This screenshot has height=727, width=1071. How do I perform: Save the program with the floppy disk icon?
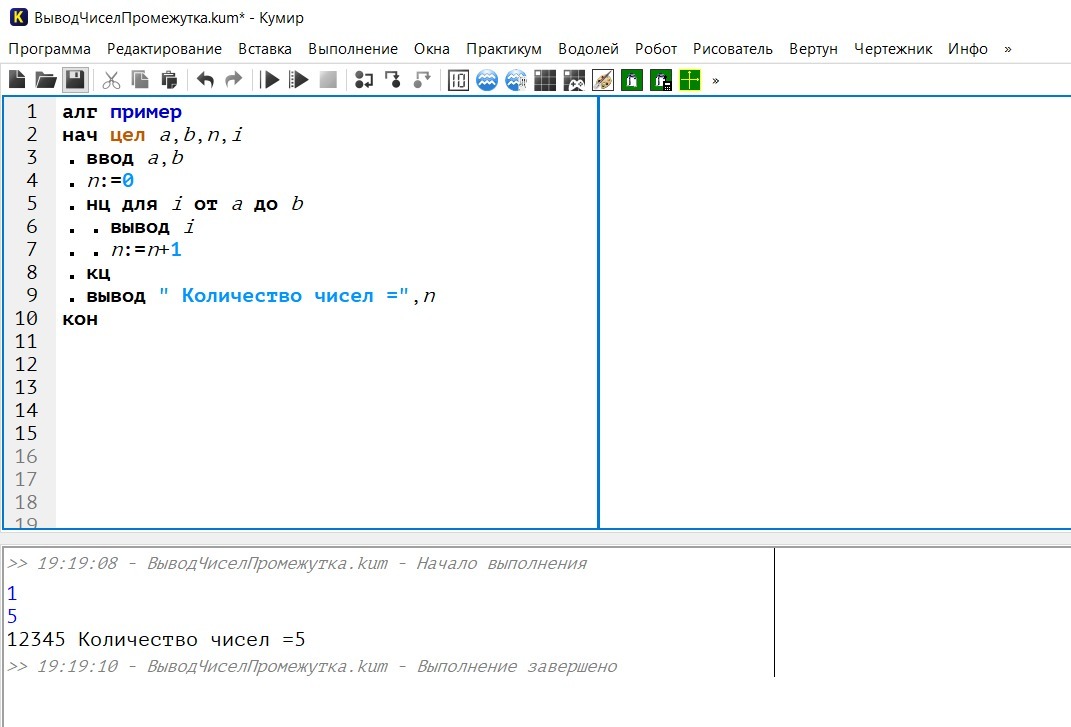pos(75,80)
